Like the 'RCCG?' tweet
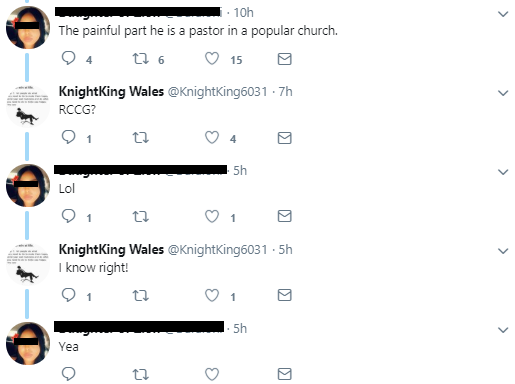 [212, 137]
